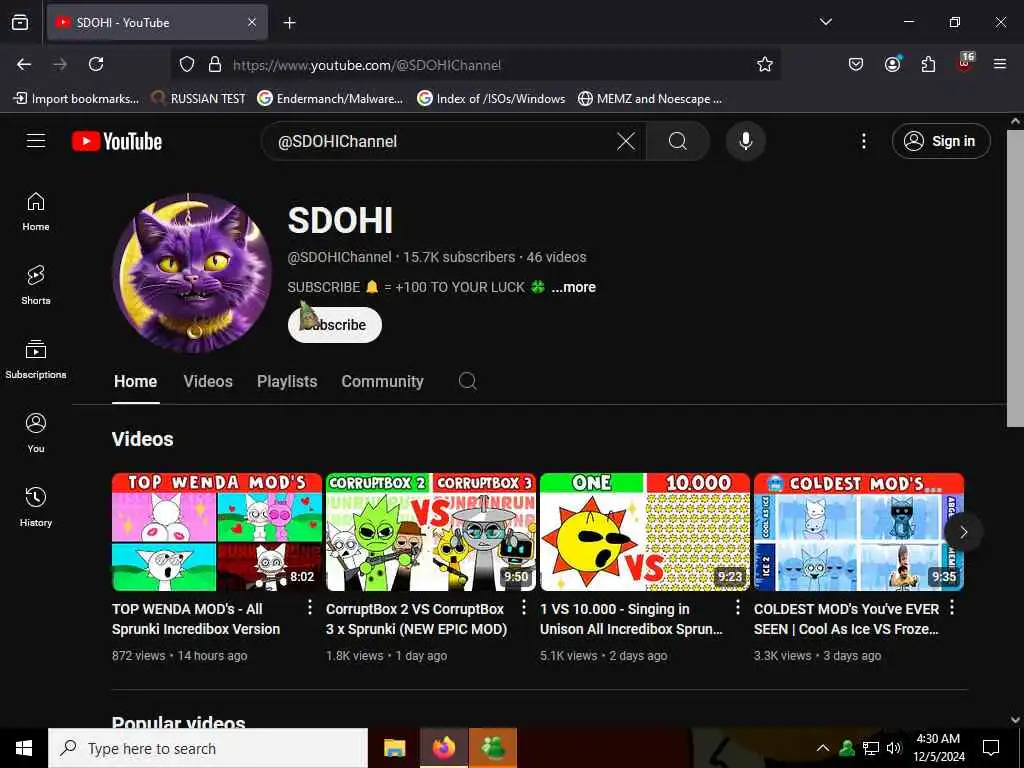Viewport: 1024px width, 768px height.
Task: Open Firefox View button
Action: click(x=20, y=23)
